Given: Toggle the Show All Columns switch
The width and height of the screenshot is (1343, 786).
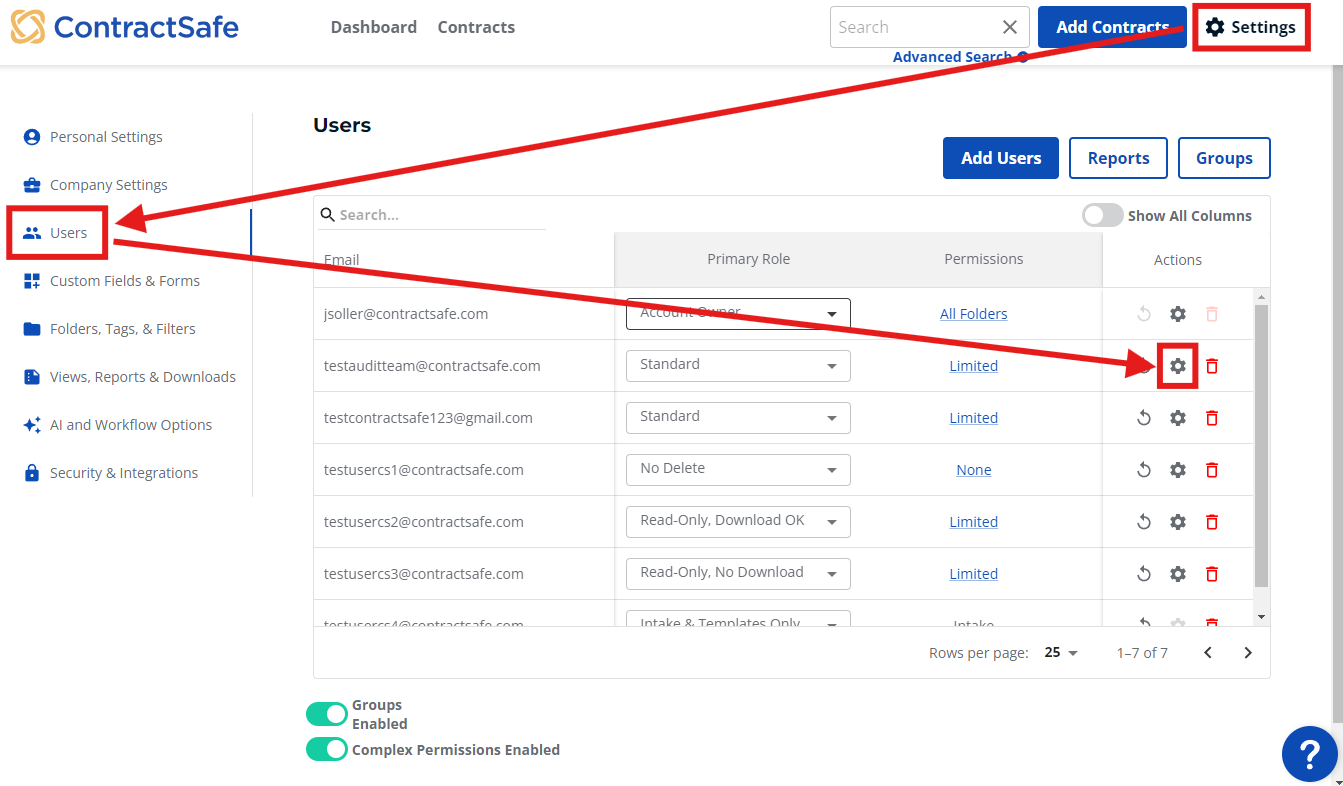Looking at the screenshot, I should [x=1103, y=215].
